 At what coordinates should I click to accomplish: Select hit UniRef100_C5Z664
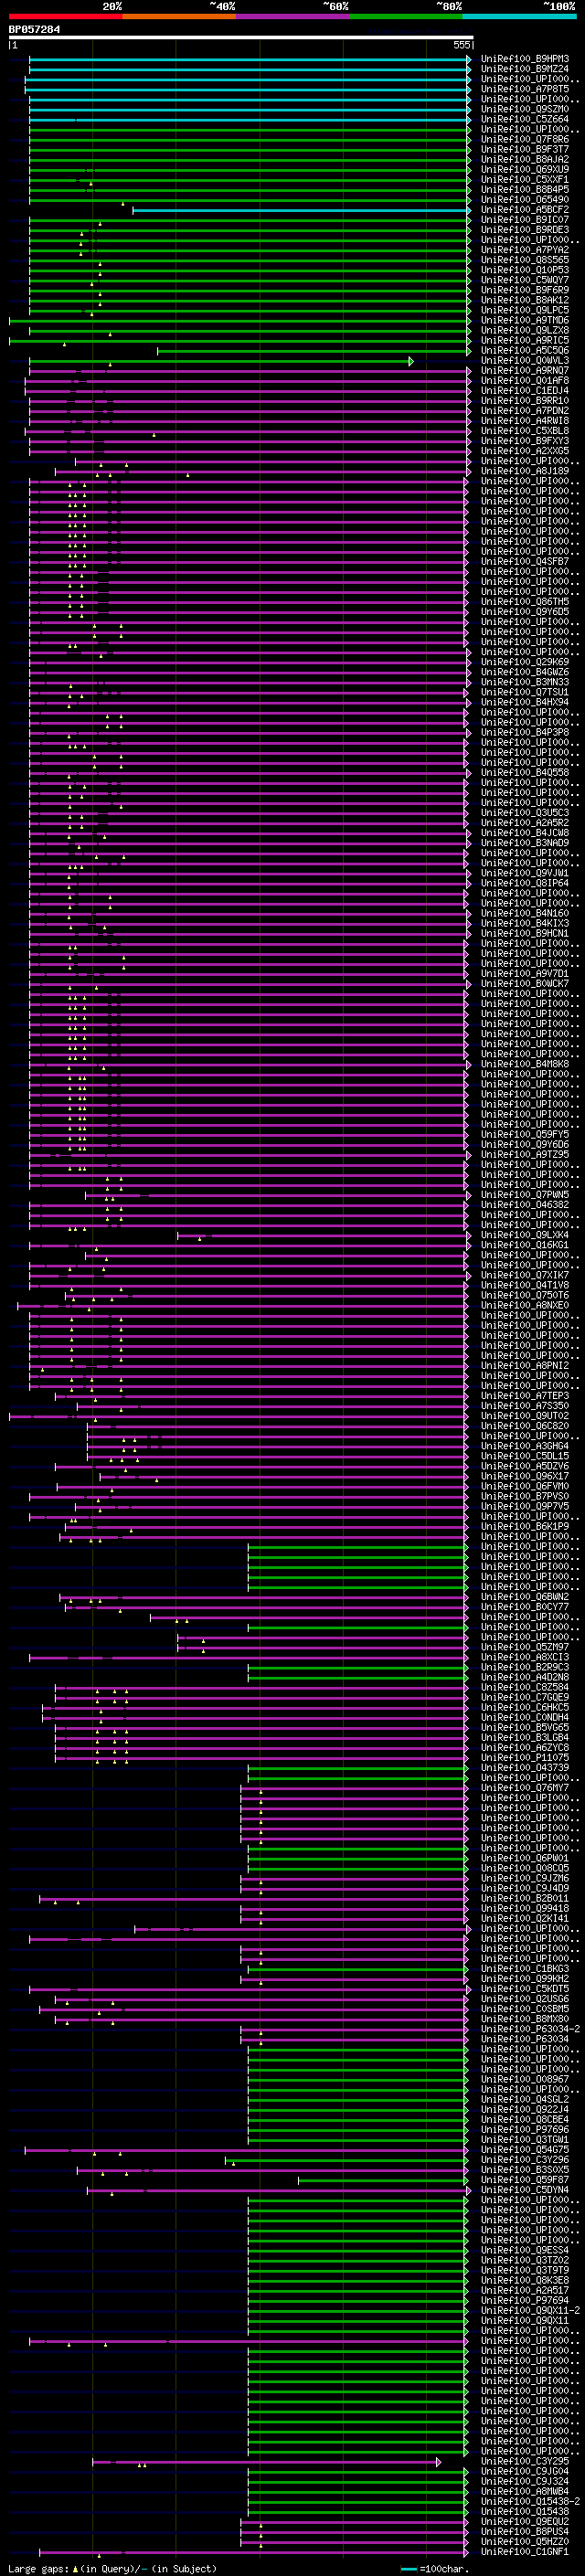pyautogui.click(x=524, y=119)
